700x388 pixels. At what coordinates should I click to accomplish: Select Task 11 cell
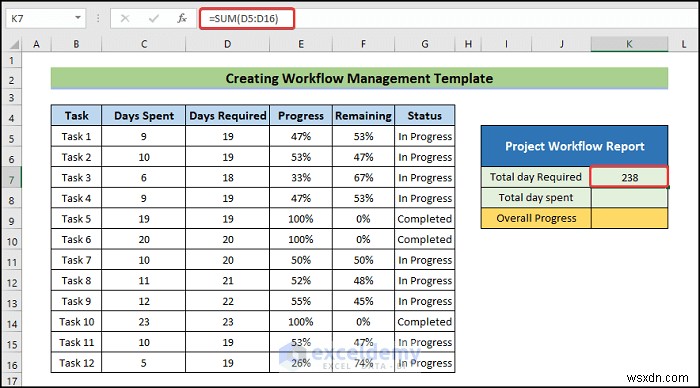click(x=76, y=342)
